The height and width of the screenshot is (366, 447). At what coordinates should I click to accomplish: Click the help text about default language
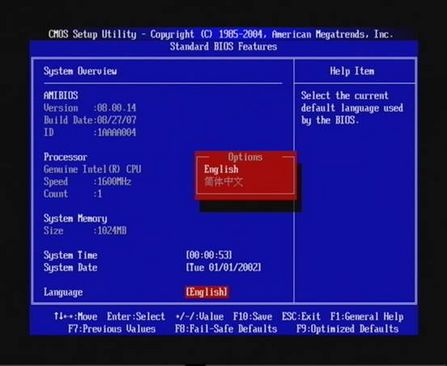point(352,108)
